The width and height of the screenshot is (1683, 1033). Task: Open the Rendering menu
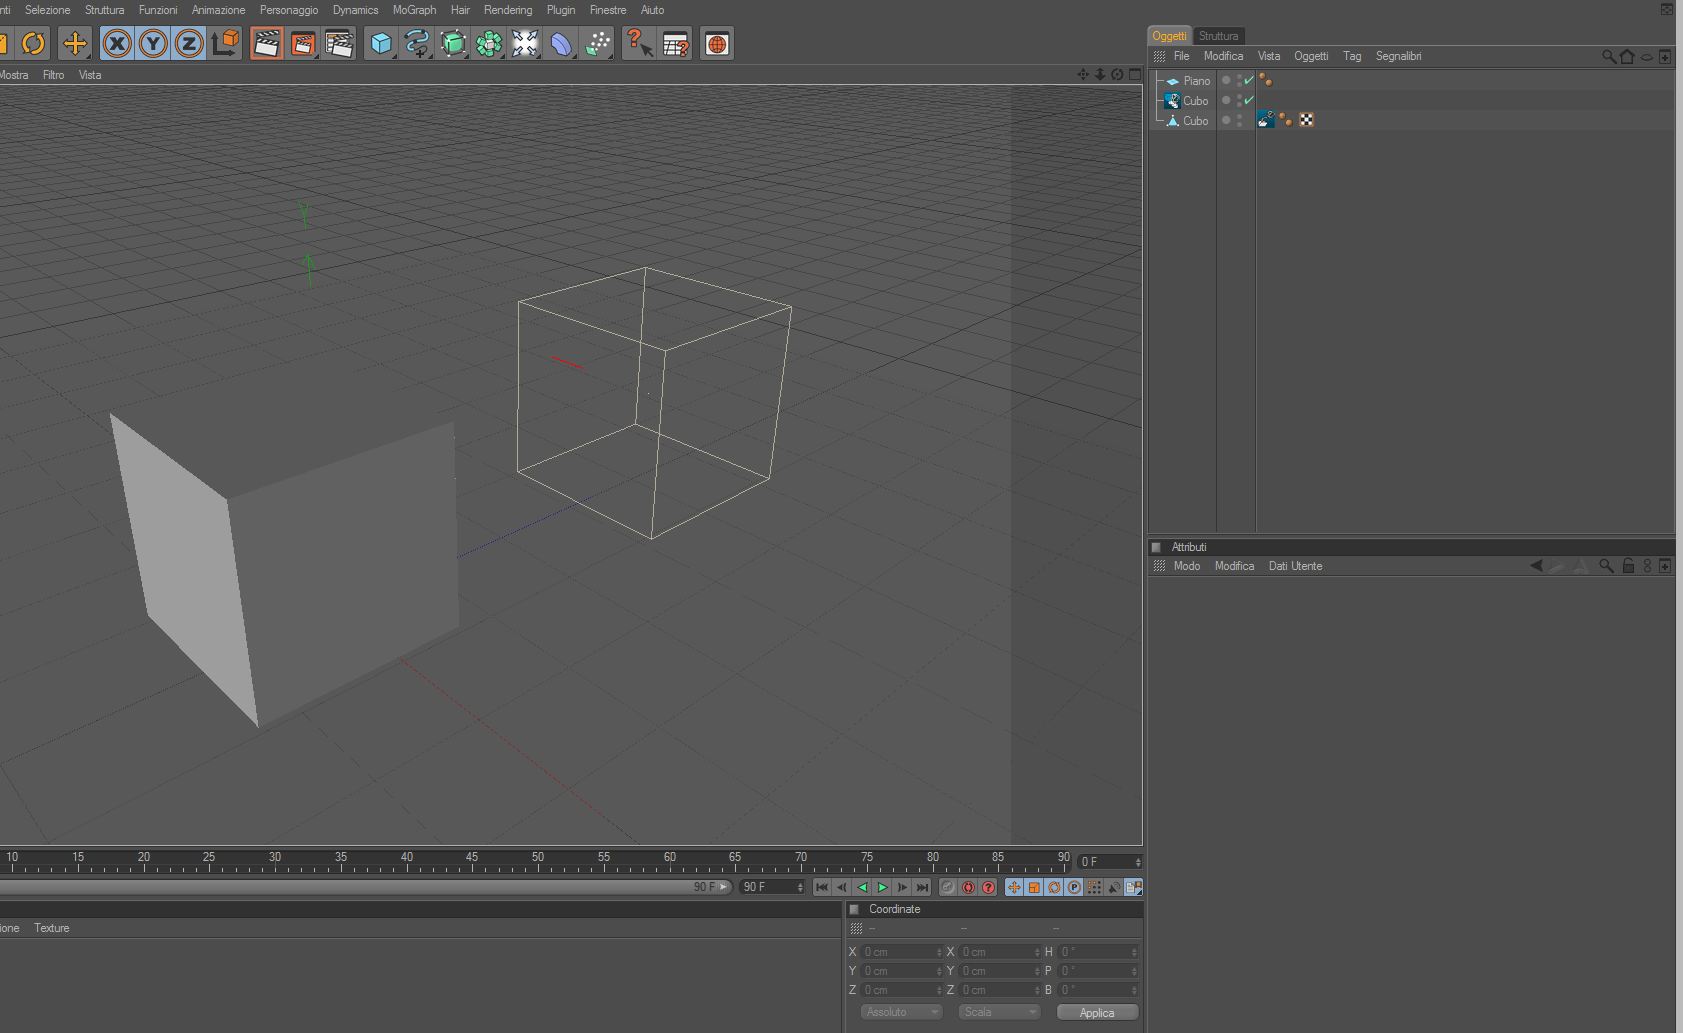(x=508, y=10)
